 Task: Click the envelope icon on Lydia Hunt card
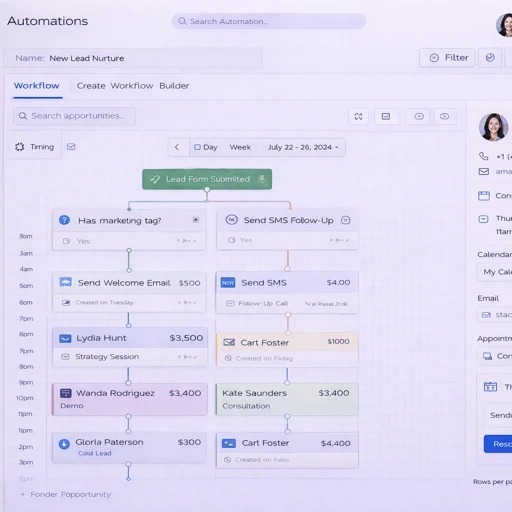point(65,338)
